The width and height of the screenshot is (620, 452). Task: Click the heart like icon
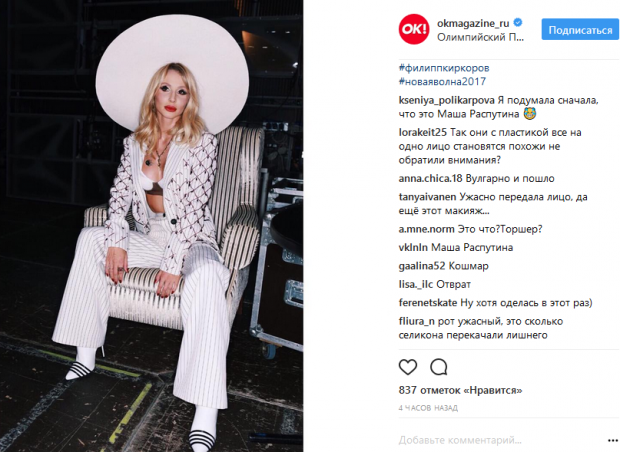pyautogui.click(x=408, y=367)
